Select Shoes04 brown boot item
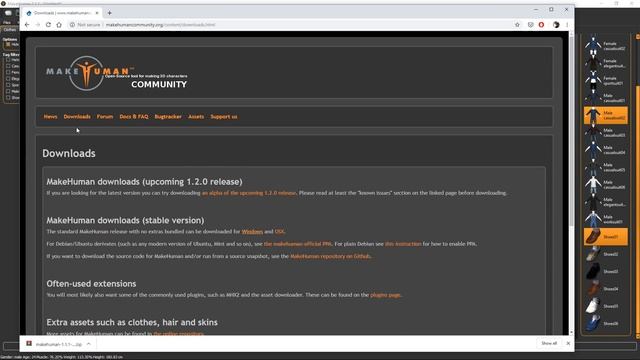640x360 pixels. [606, 289]
